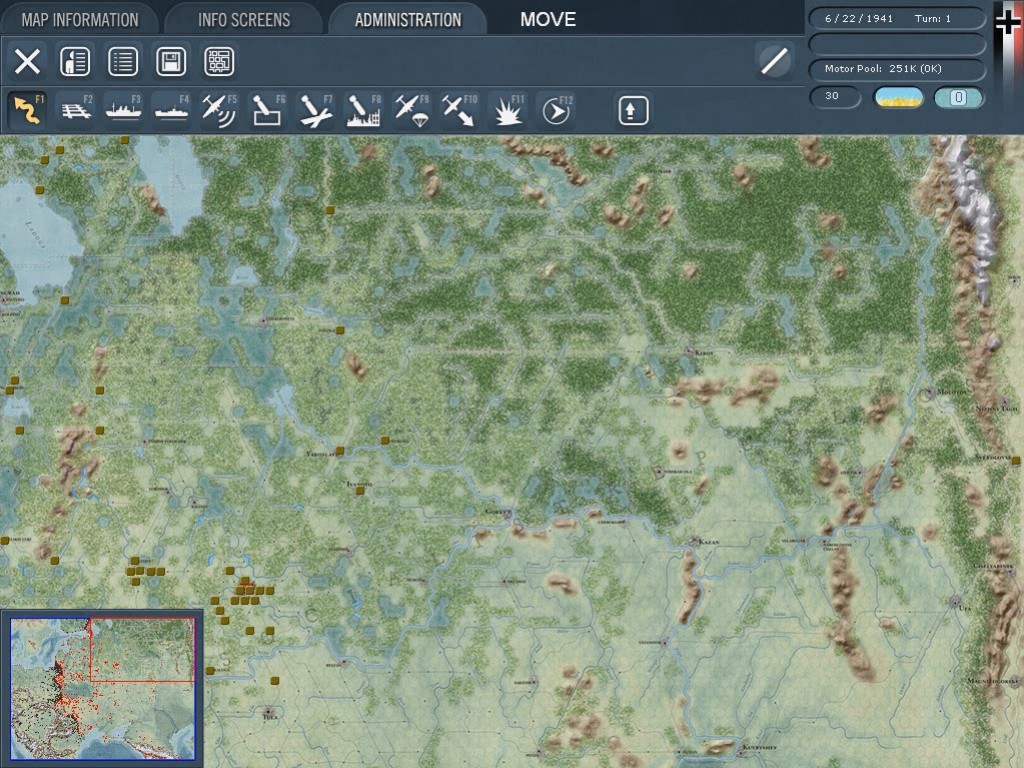Switch to F5 air reconnaissance mode
This screenshot has height=768, width=1024.
[x=219, y=109]
